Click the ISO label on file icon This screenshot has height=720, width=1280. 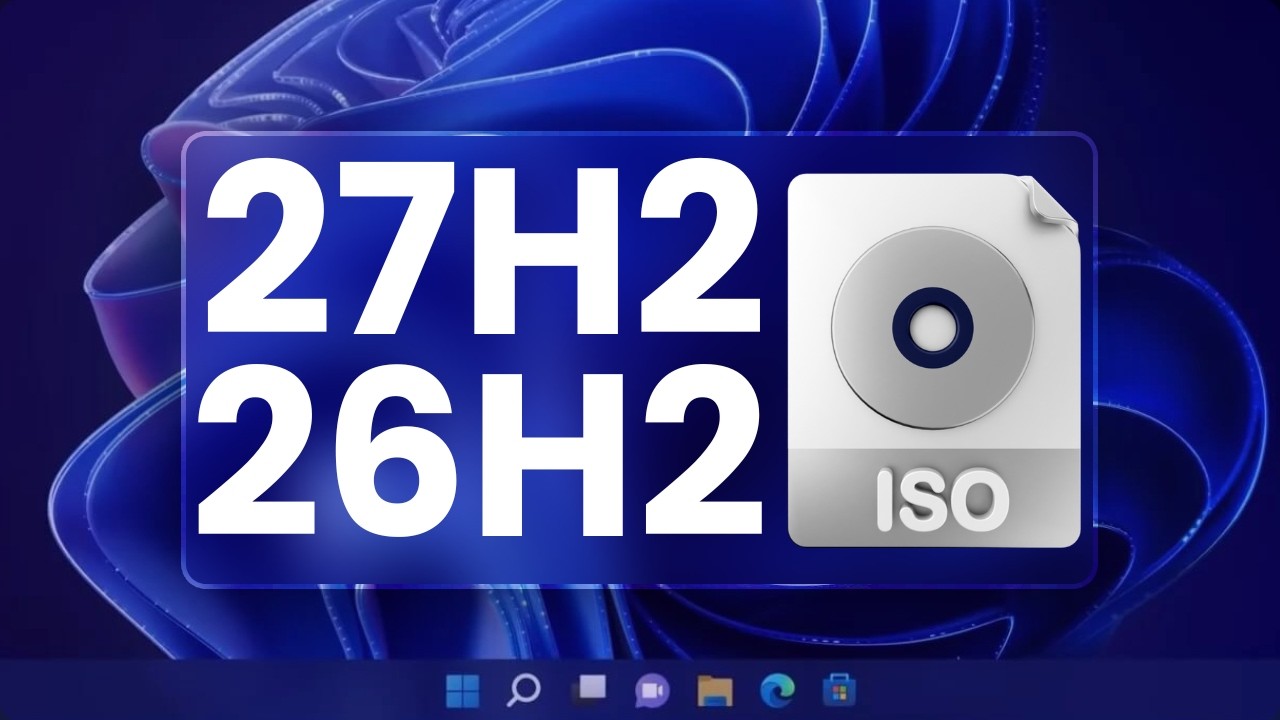coord(942,498)
